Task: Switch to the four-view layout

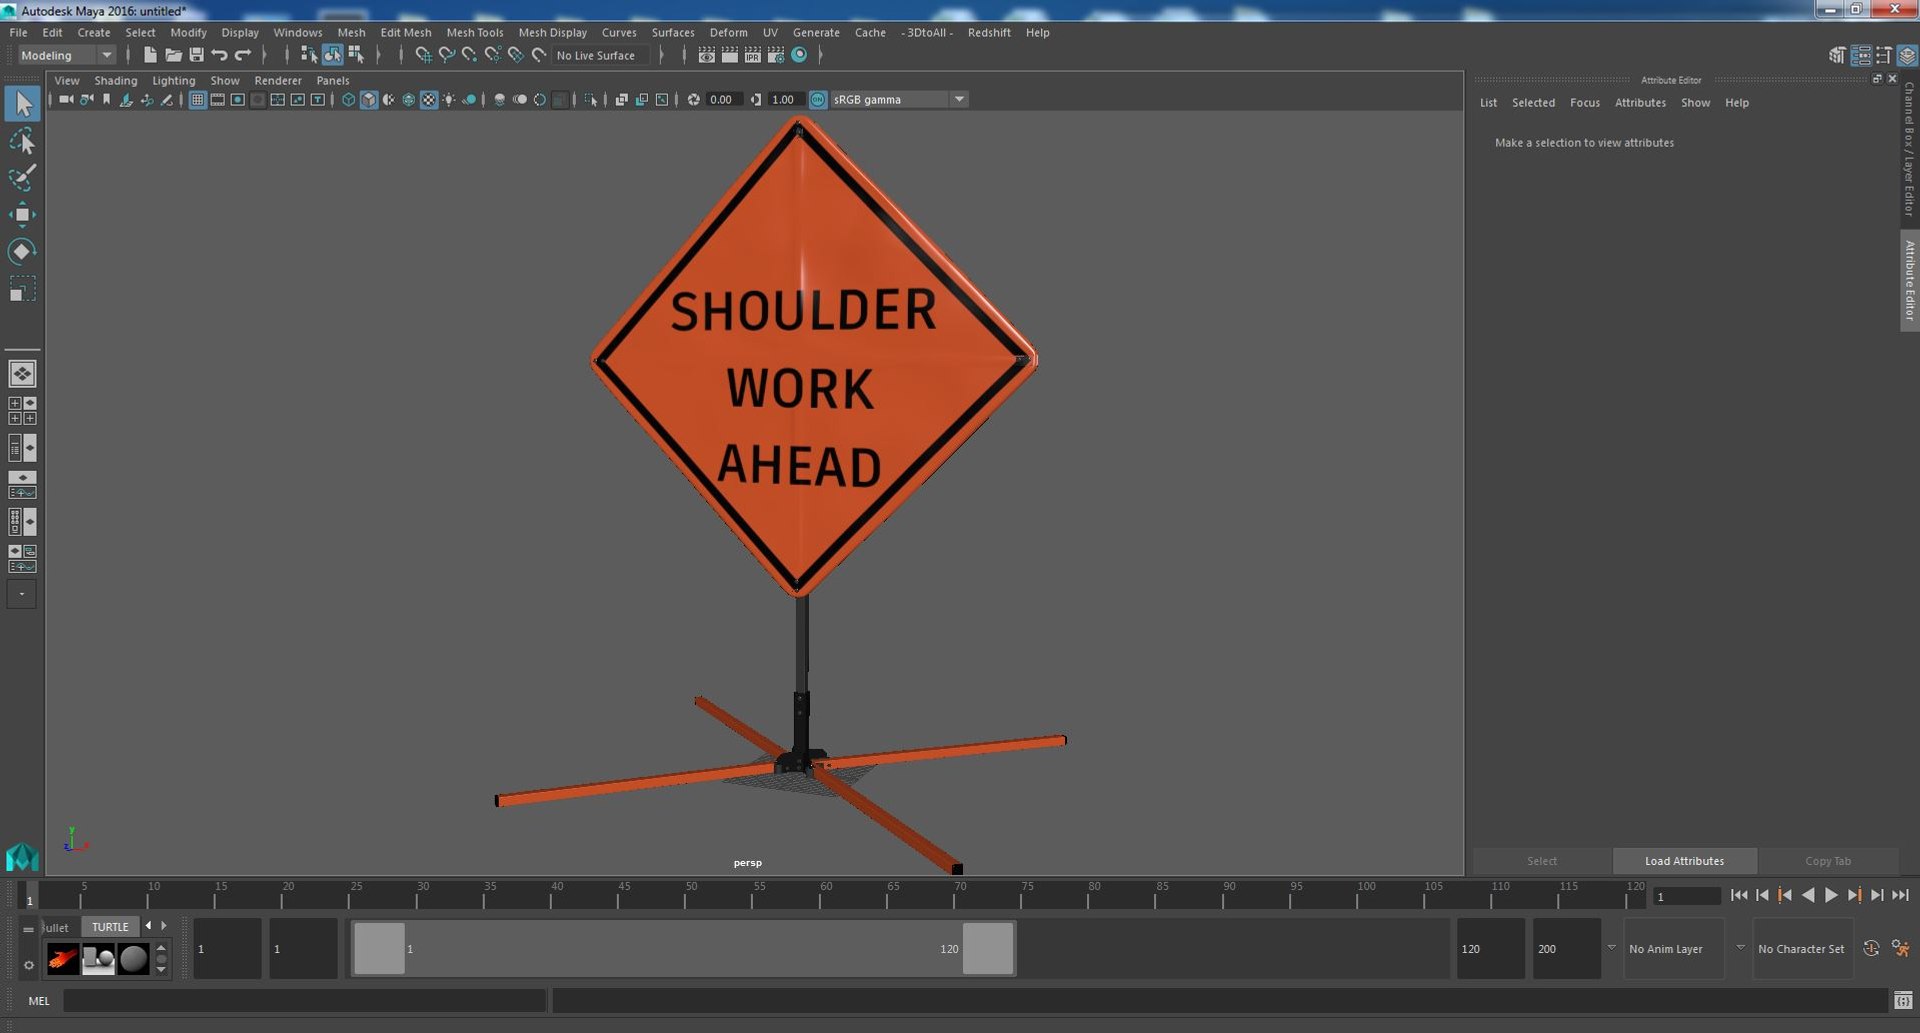Action: click(x=22, y=411)
